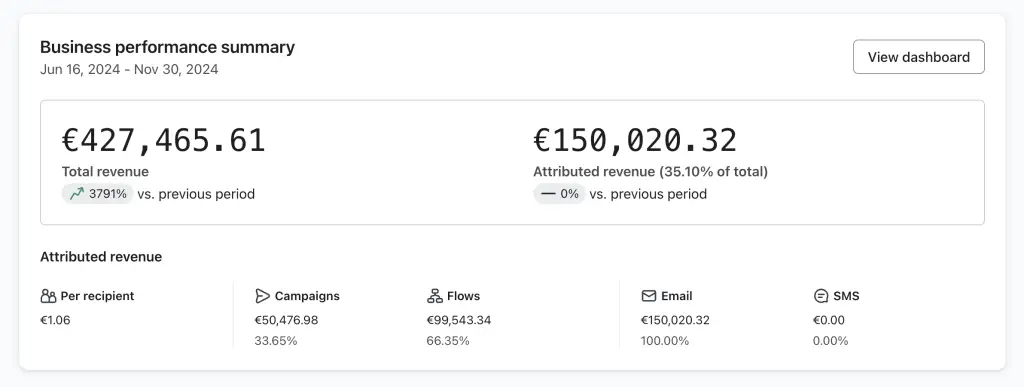Click Attributed revenue (35.10% of total) label
The width and height of the screenshot is (1024, 387).
(x=650, y=172)
